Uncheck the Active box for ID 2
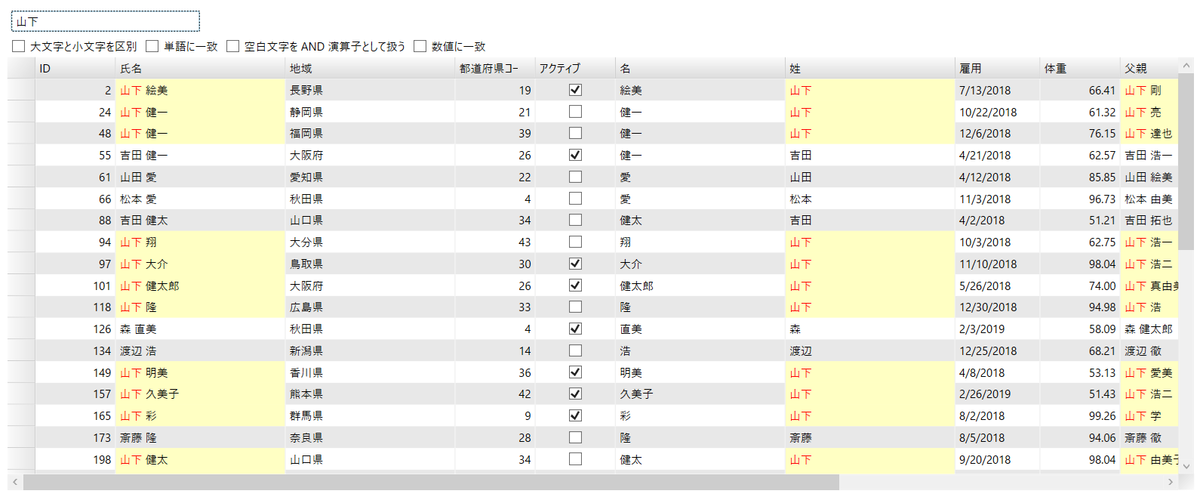This screenshot has height=497, width=1200. point(575,90)
